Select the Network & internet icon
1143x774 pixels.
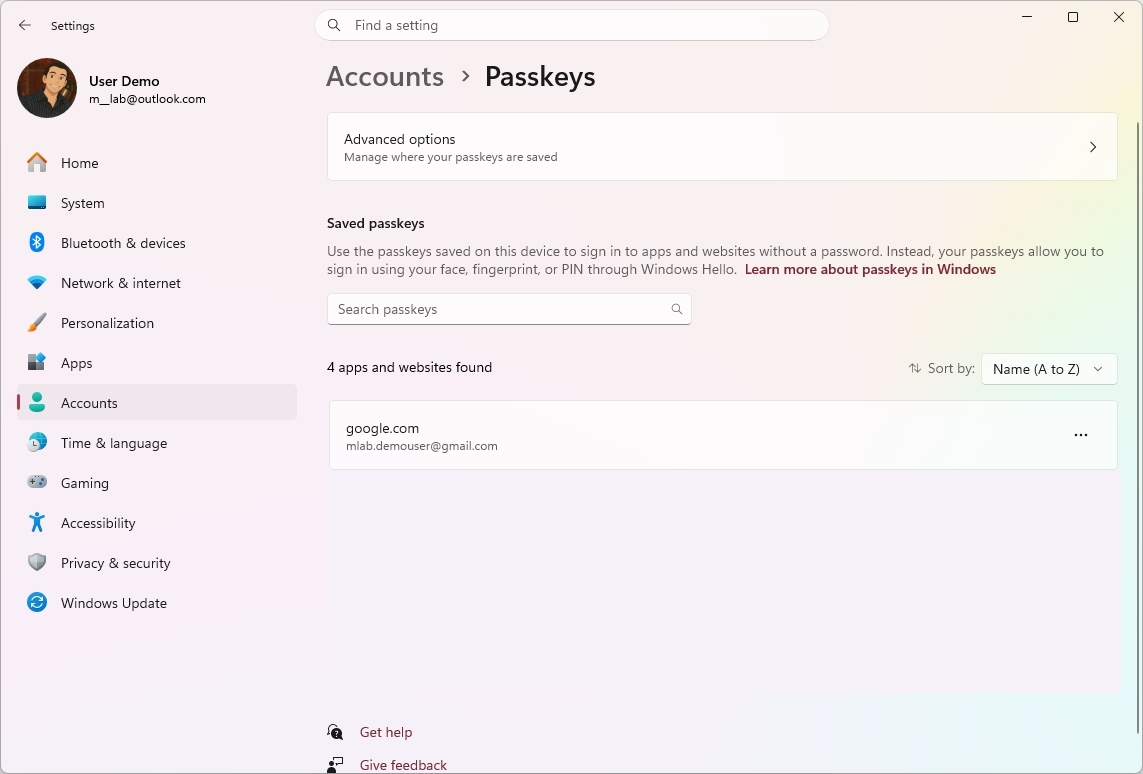click(37, 283)
